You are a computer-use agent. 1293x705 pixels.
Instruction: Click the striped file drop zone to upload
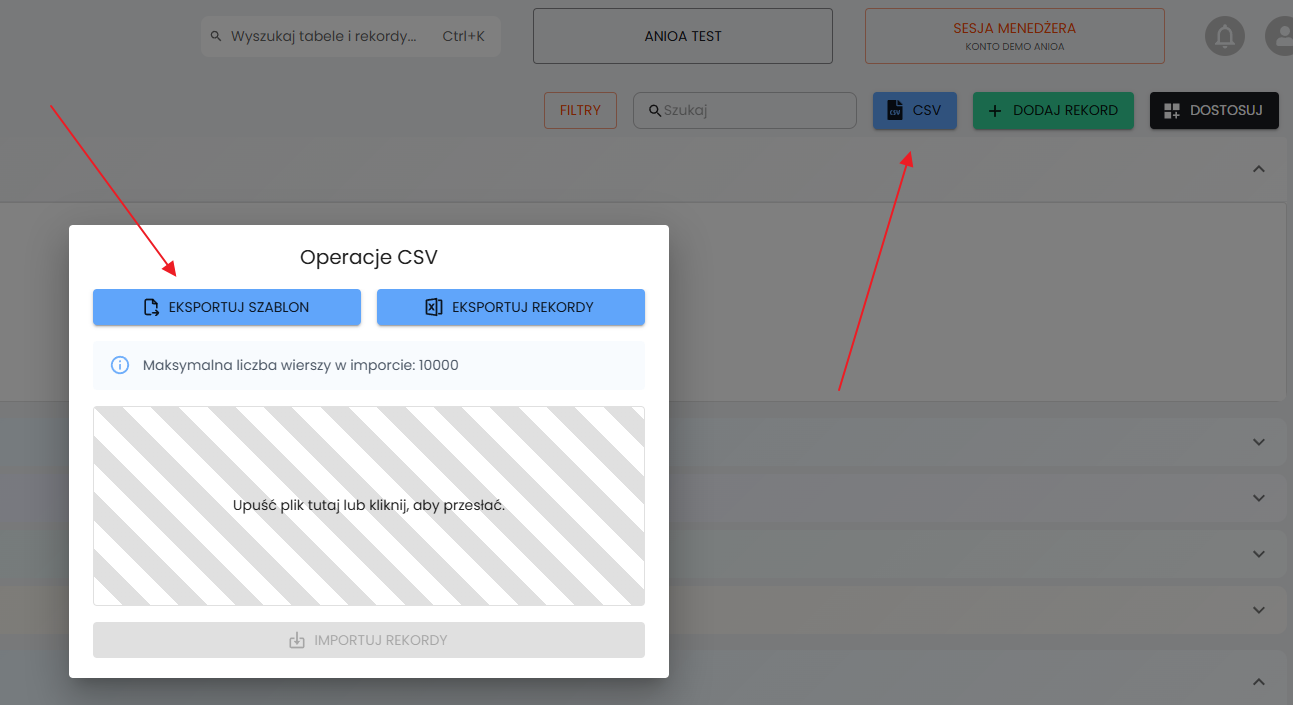[x=368, y=505]
